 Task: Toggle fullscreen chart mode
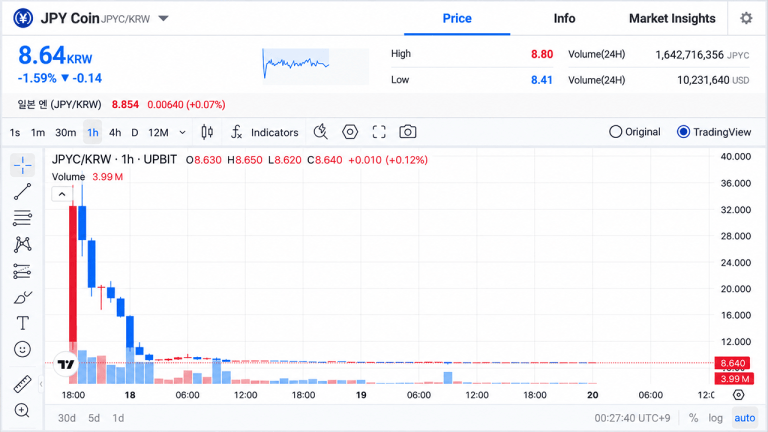click(x=379, y=132)
